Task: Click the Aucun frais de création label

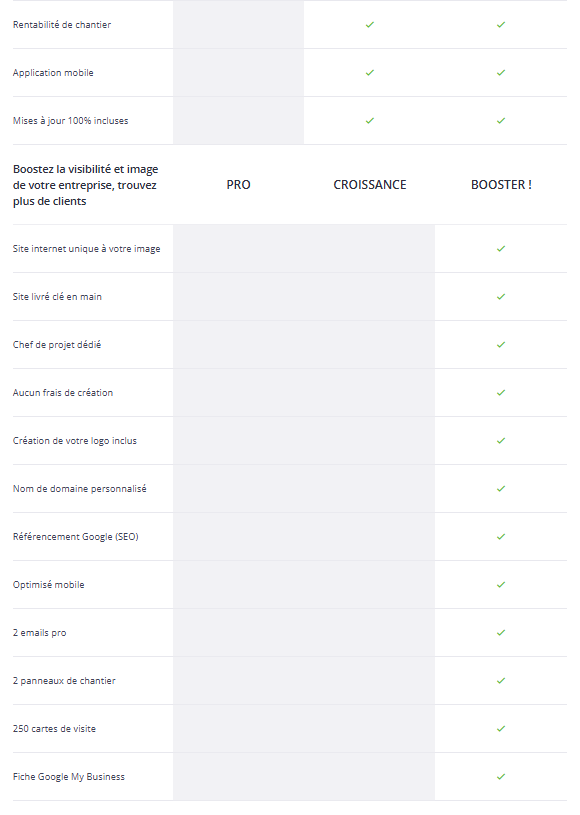Action: (x=63, y=392)
